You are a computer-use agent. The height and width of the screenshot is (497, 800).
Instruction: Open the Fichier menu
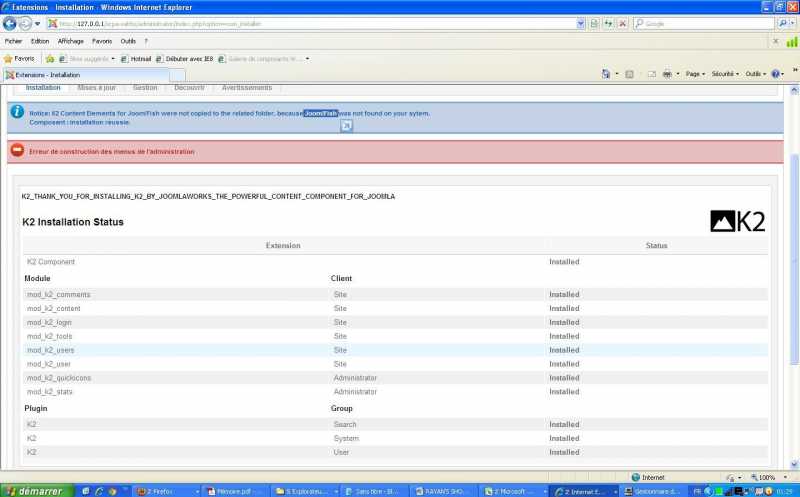point(13,41)
